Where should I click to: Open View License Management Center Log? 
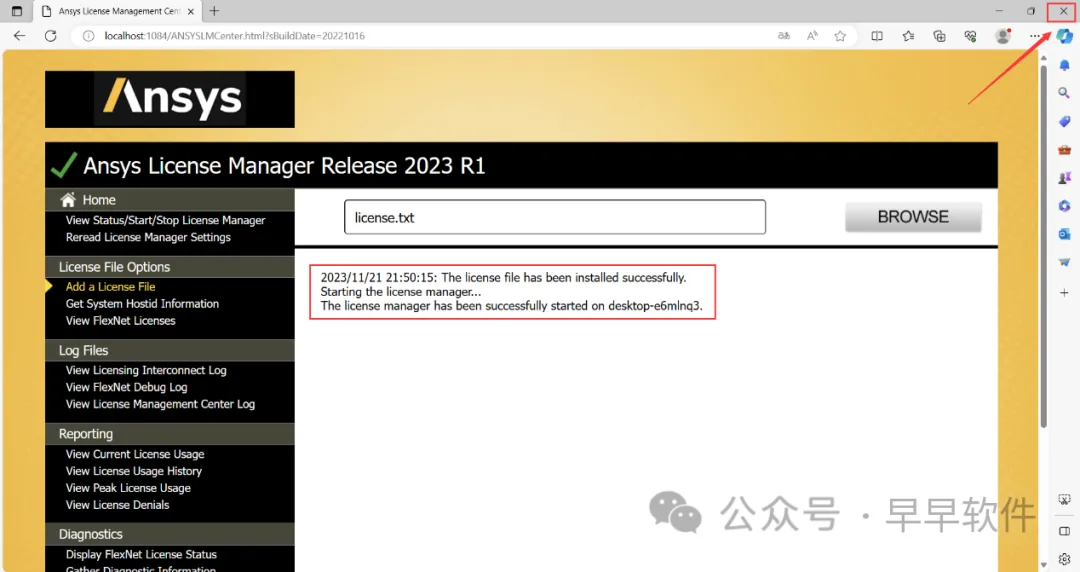pyautogui.click(x=160, y=404)
